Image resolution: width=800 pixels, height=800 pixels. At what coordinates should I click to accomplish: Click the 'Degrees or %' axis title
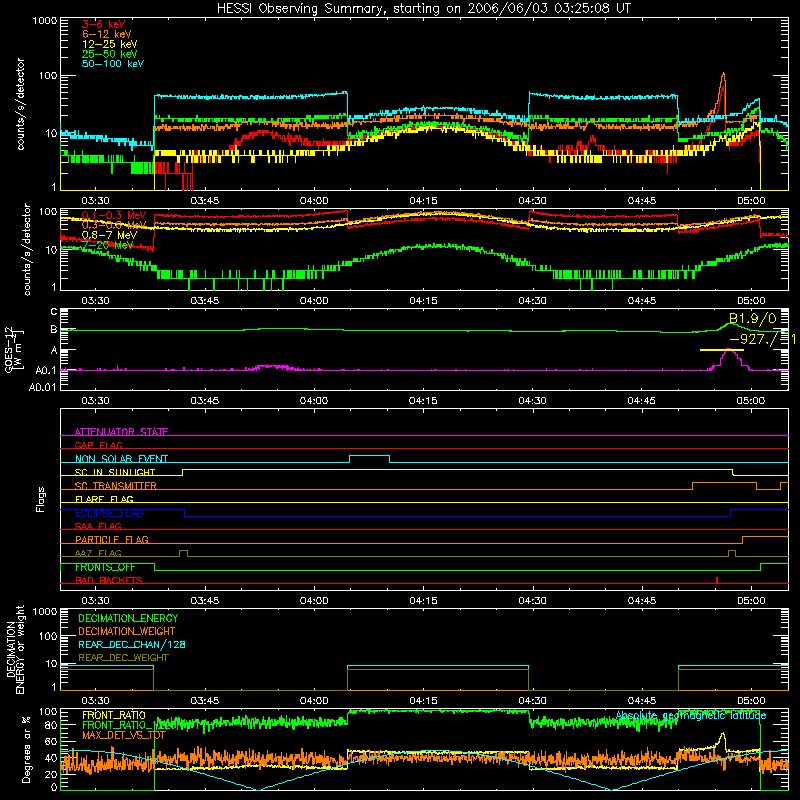[26, 750]
